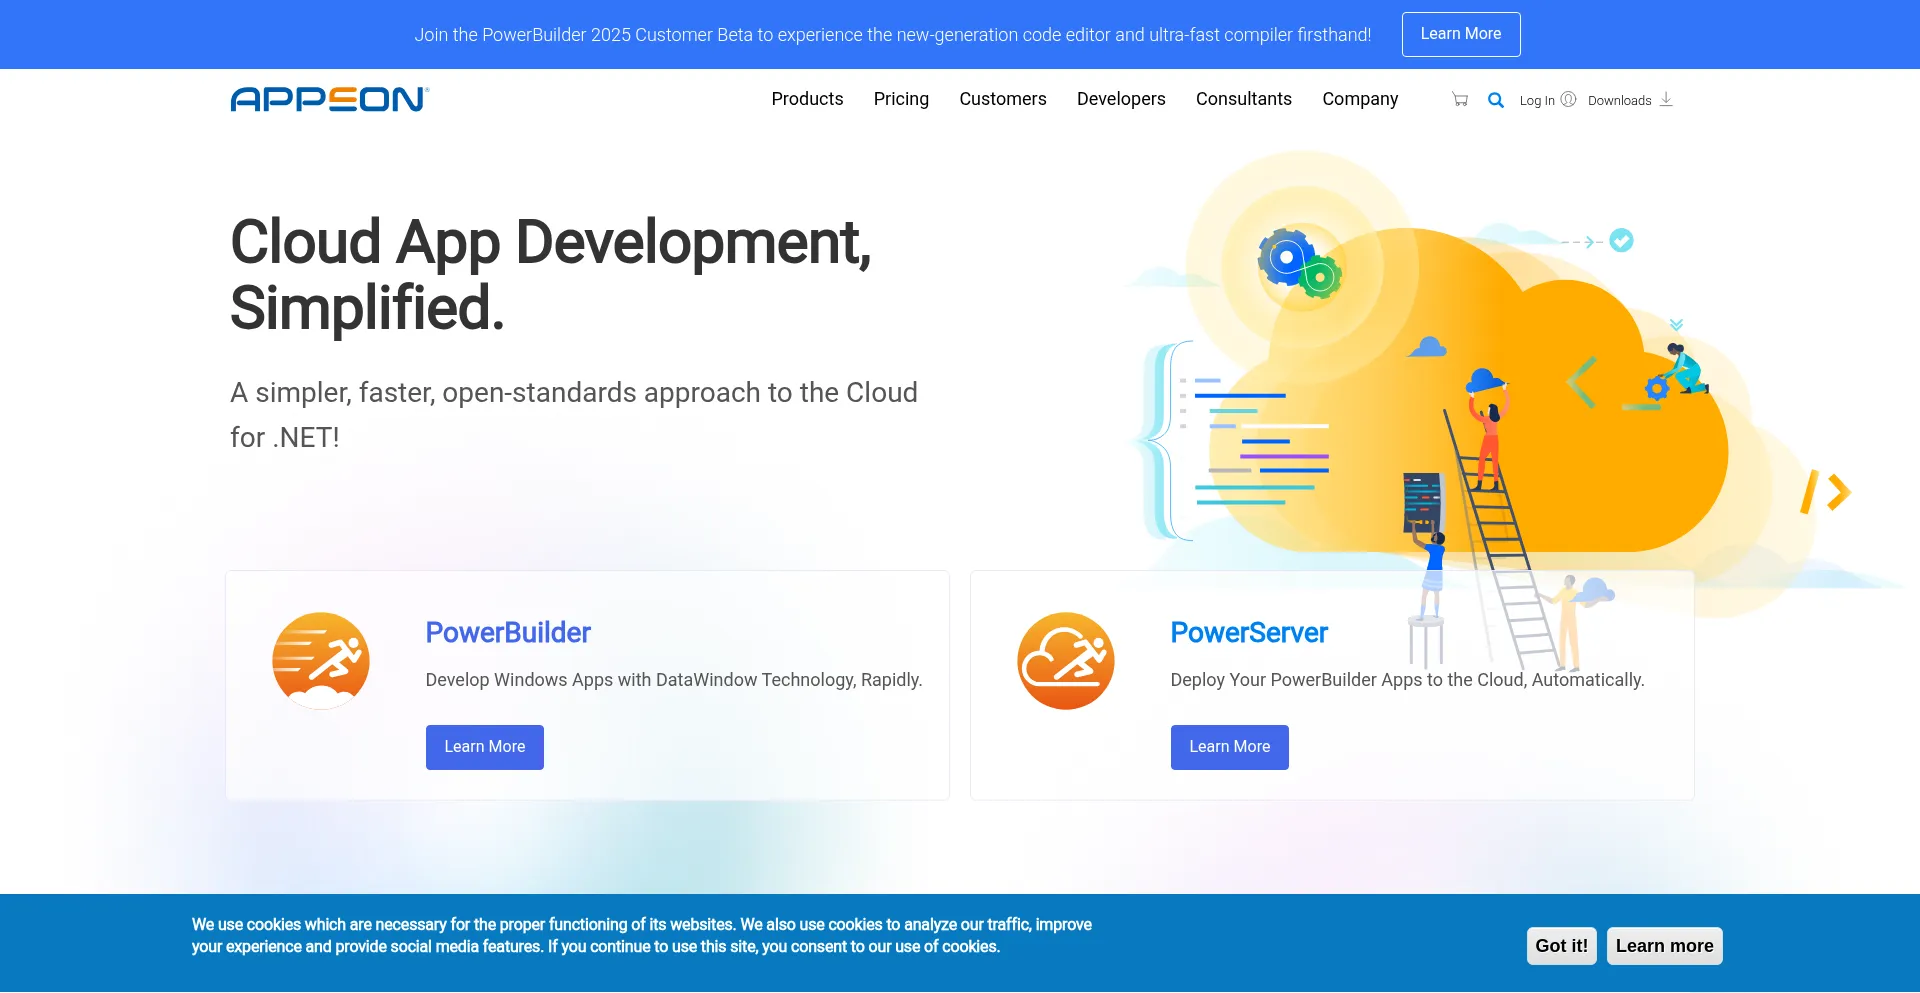Click the Downloads arrow icon

1666,99
